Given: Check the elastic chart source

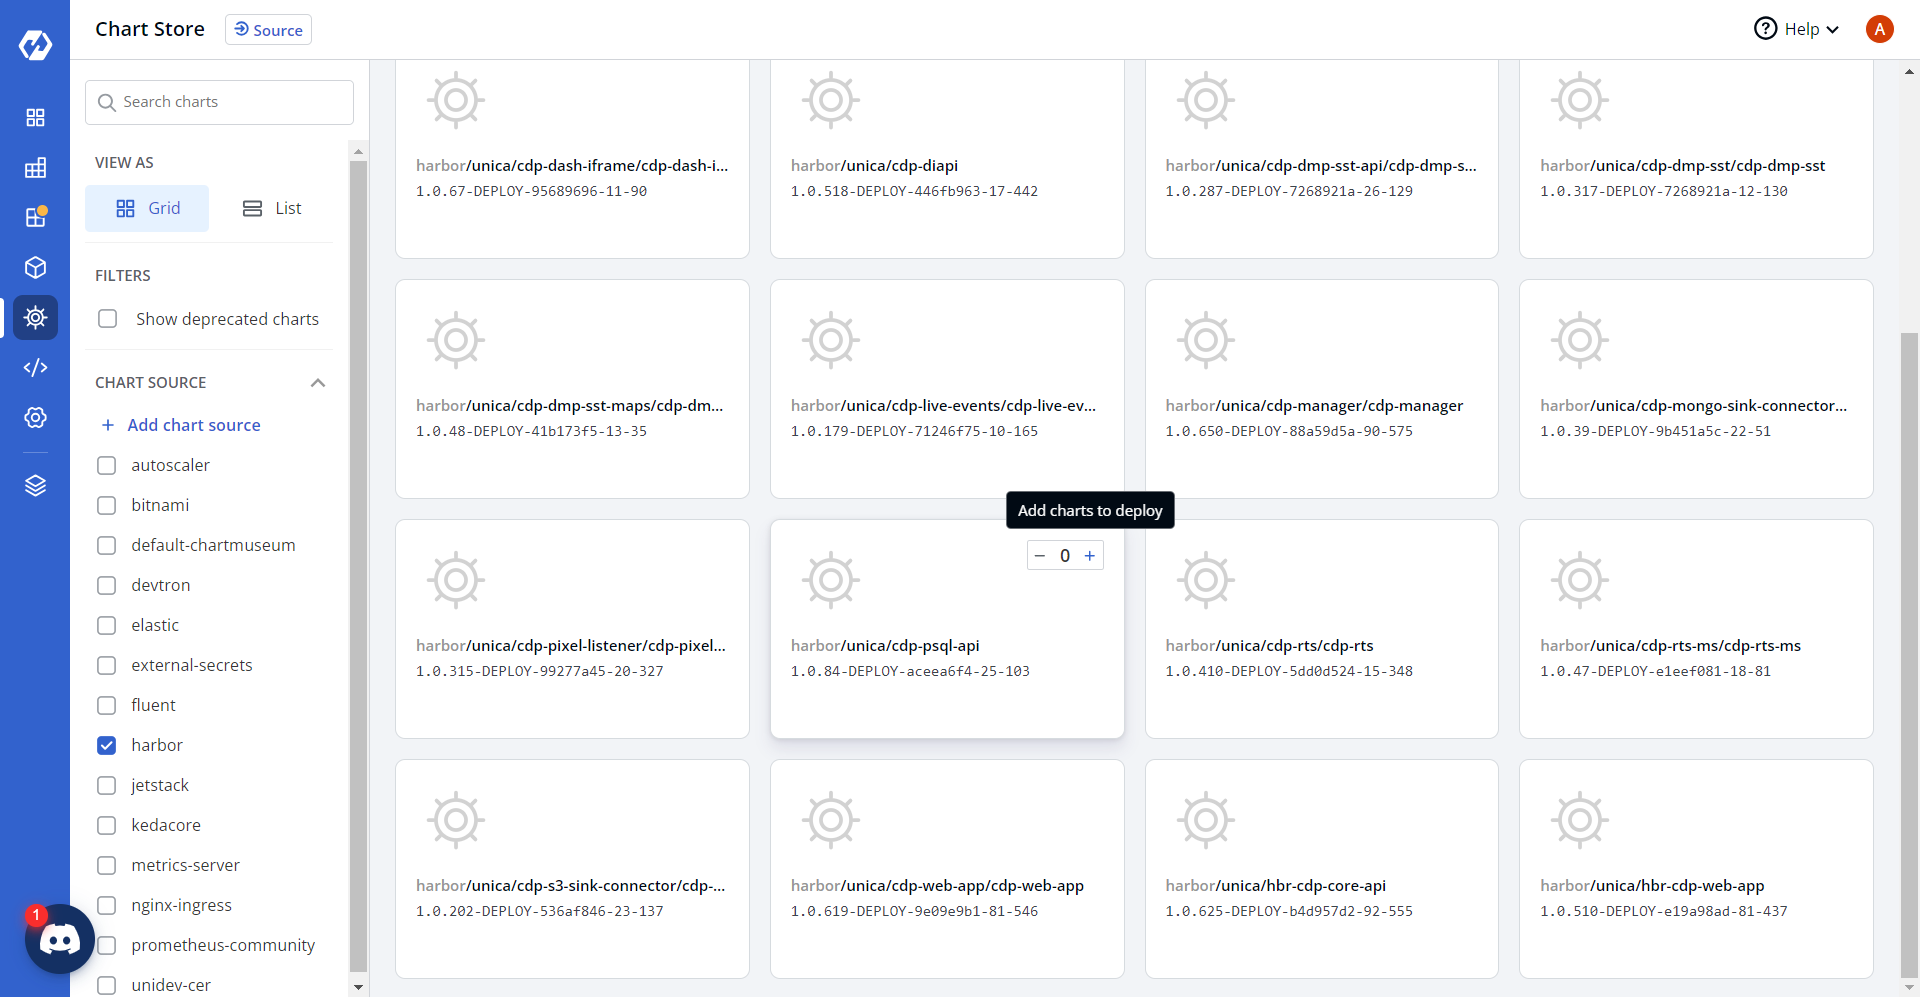Looking at the screenshot, I should (x=107, y=626).
